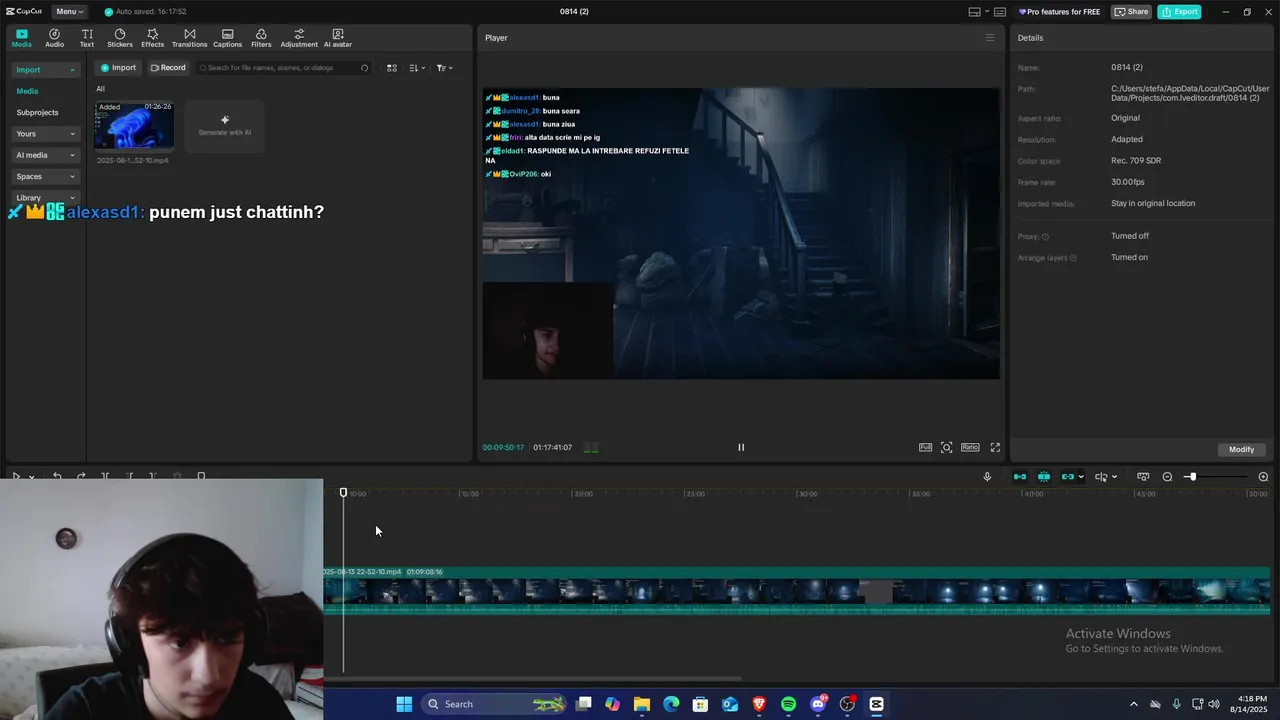Image resolution: width=1280 pixels, height=720 pixels.
Task: Select the All tab in media list
Action: 100,89
